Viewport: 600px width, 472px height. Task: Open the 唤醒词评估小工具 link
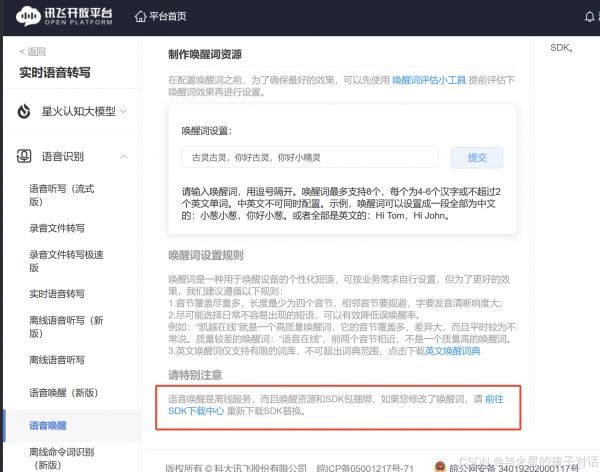[x=429, y=80]
